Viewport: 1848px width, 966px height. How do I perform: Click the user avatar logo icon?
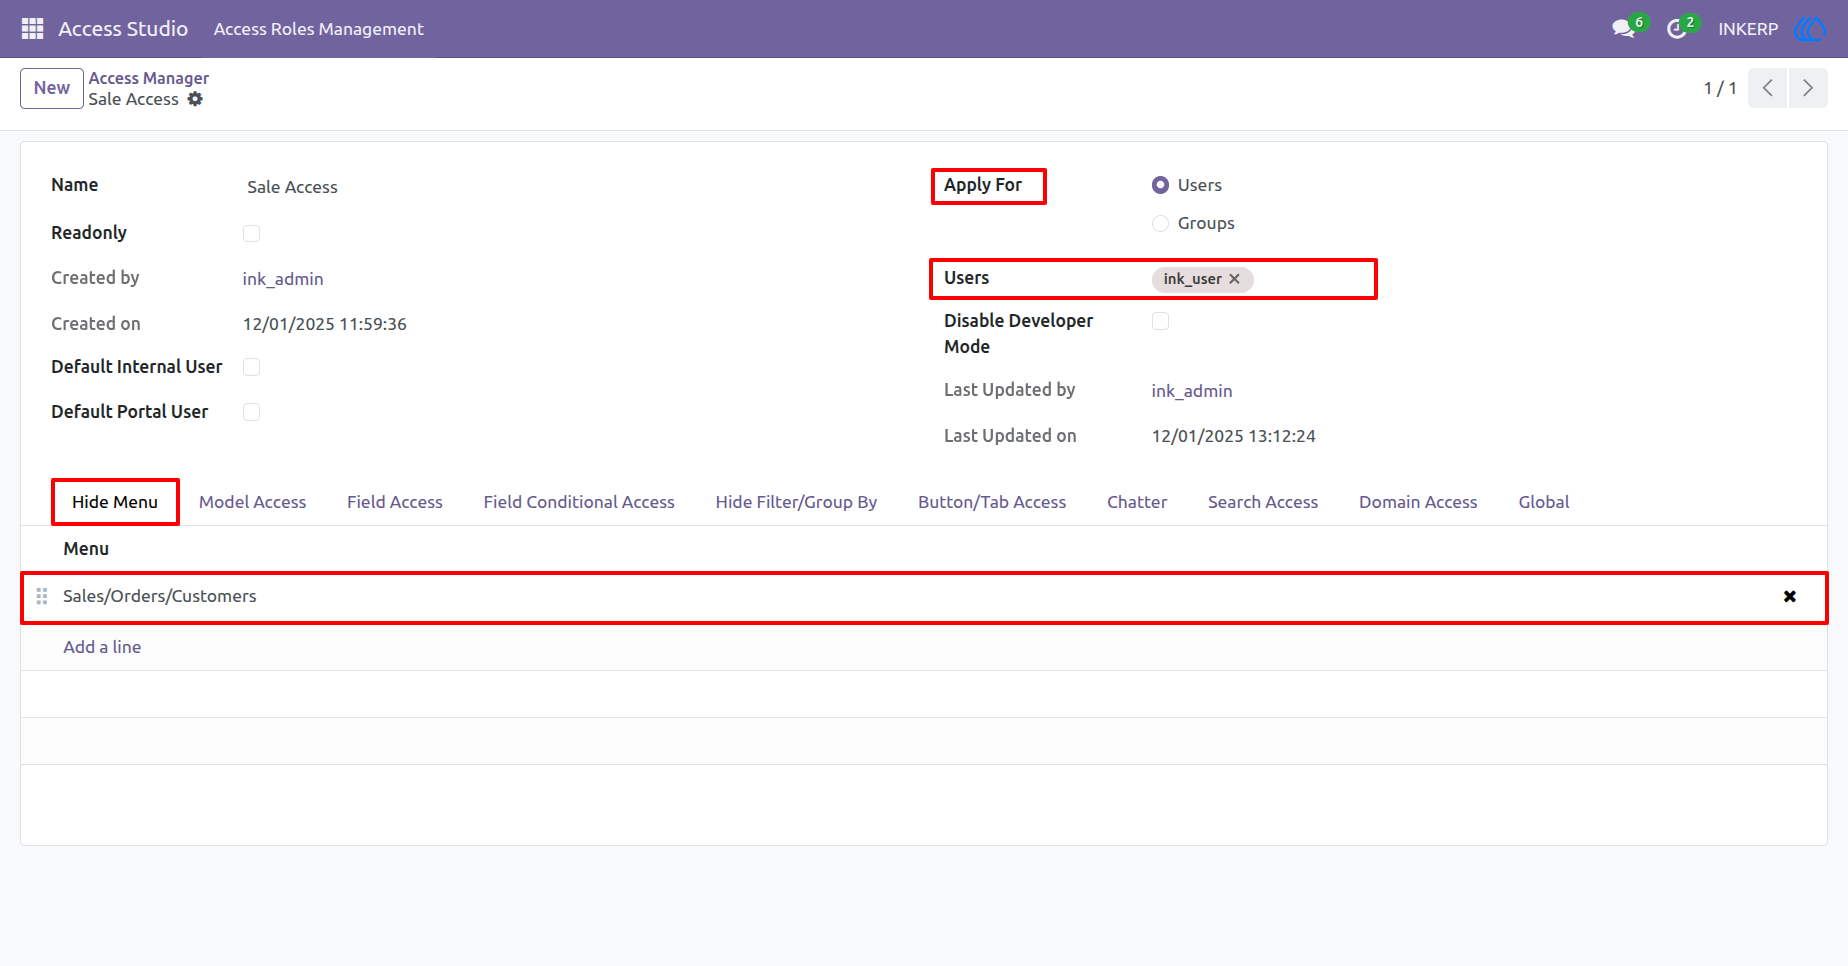pyautogui.click(x=1810, y=29)
